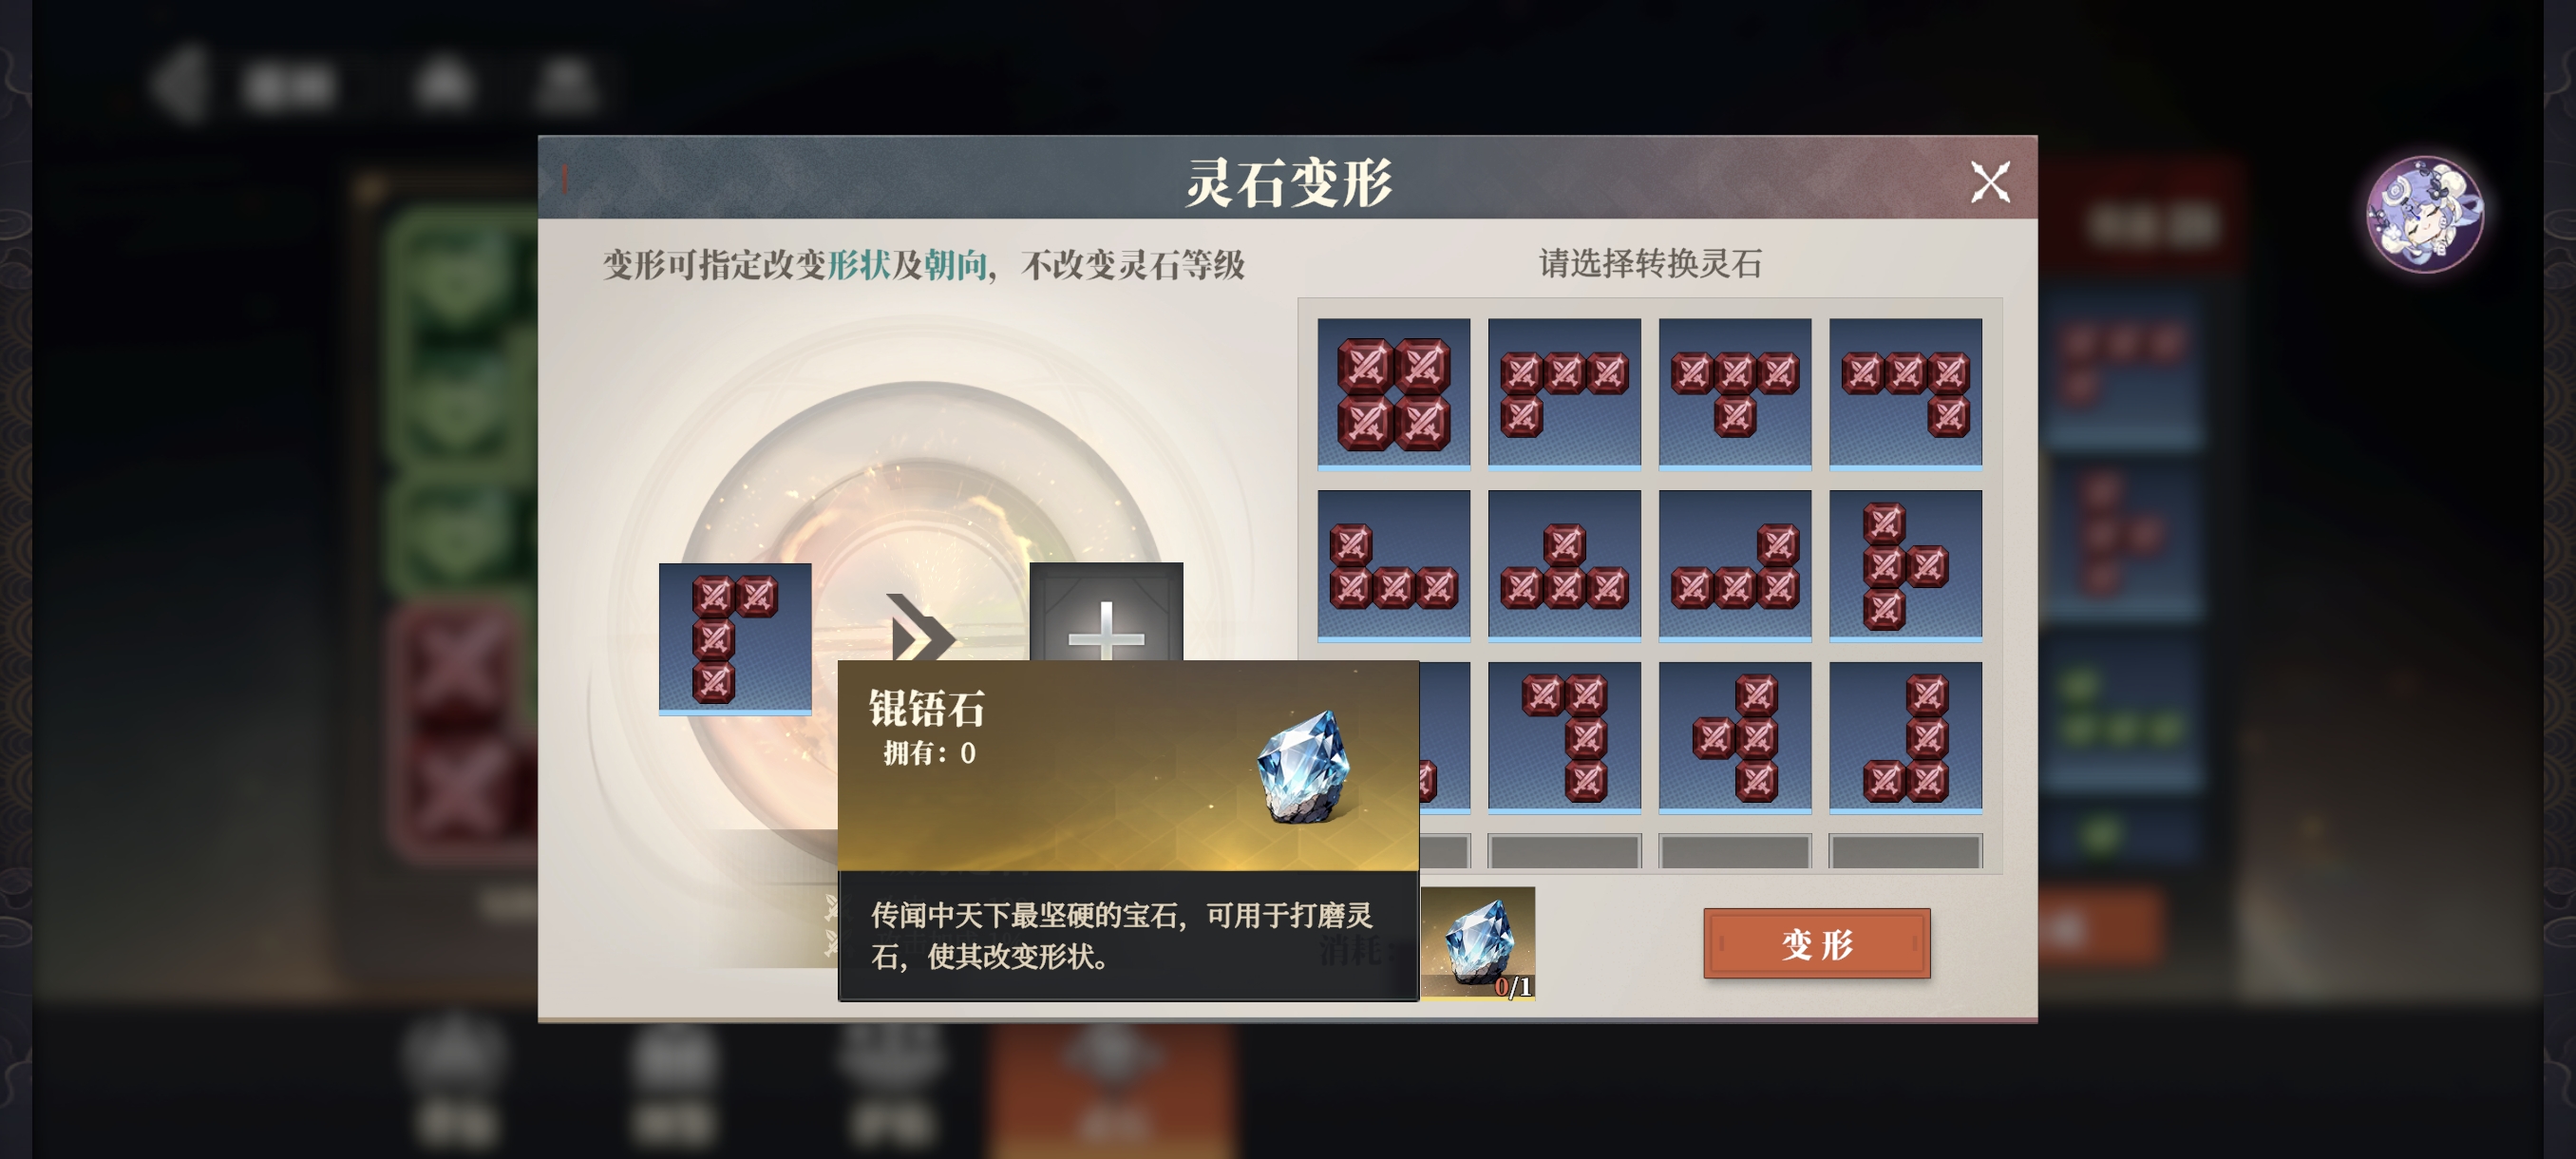
Task: Select the 2x2 square spirit stone shape
Action: coord(1393,393)
